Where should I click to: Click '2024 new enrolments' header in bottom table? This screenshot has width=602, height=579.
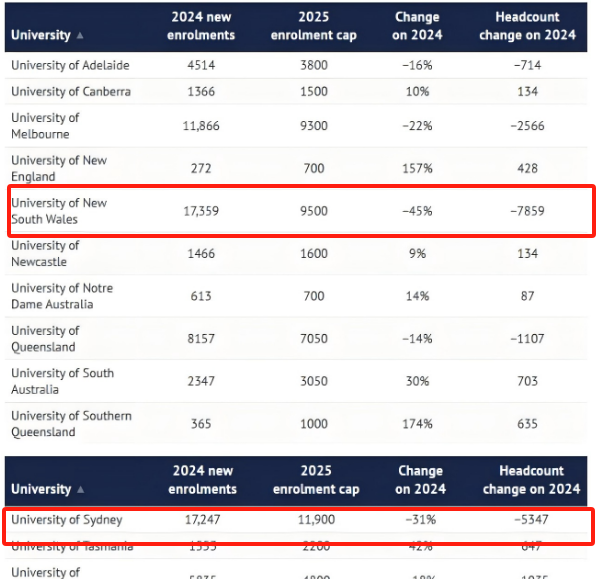point(202,480)
